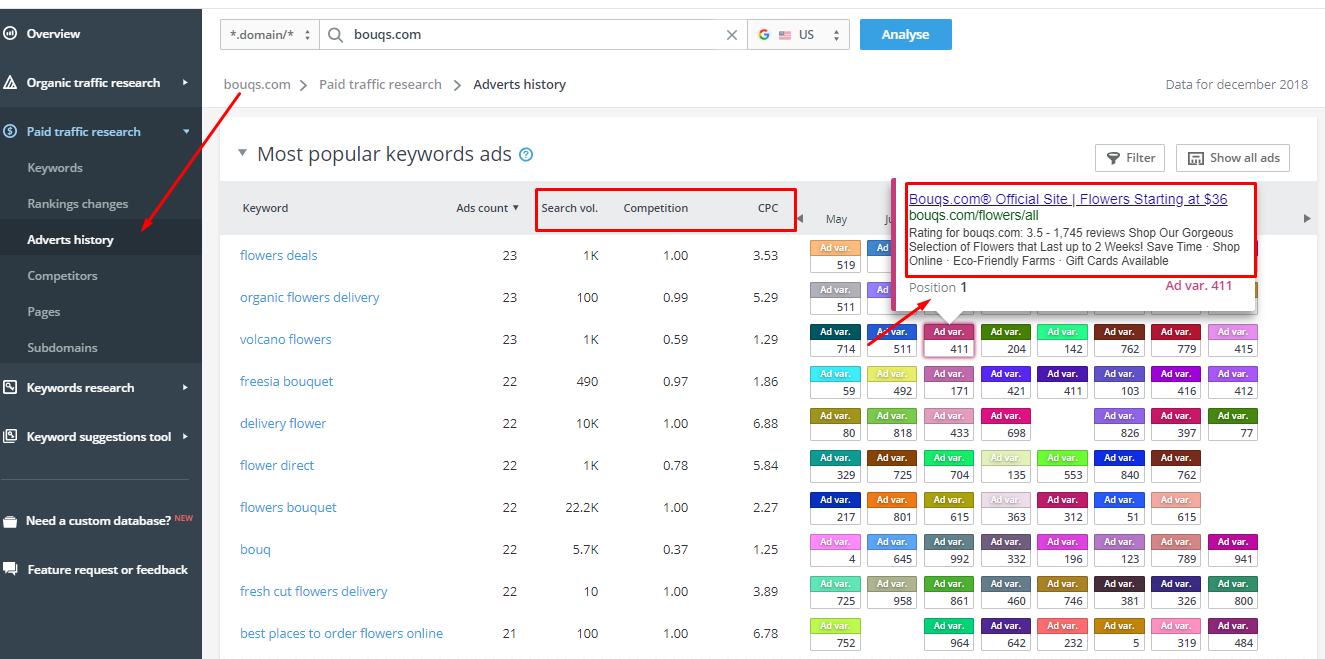Click the 0.37 competition value for bouq
The image size is (1325, 659).
point(675,550)
